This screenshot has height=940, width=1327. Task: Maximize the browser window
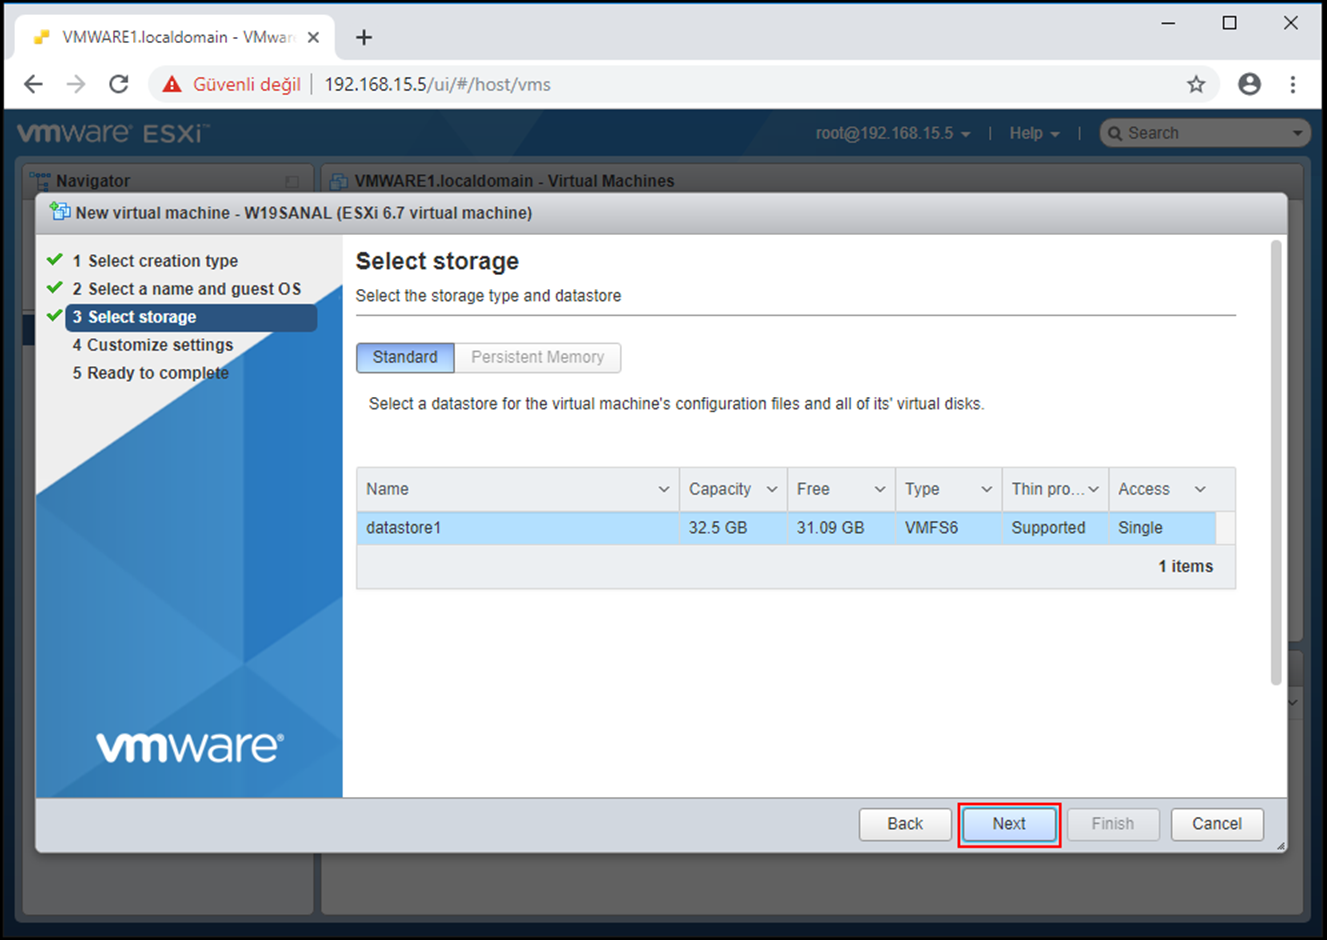point(1229,23)
